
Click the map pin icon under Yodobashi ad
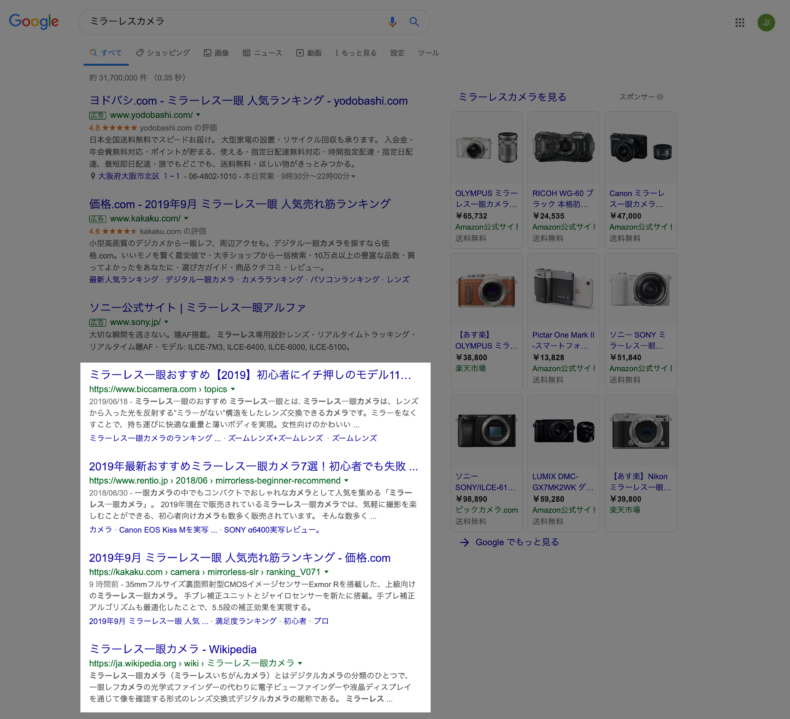coord(92,176)
